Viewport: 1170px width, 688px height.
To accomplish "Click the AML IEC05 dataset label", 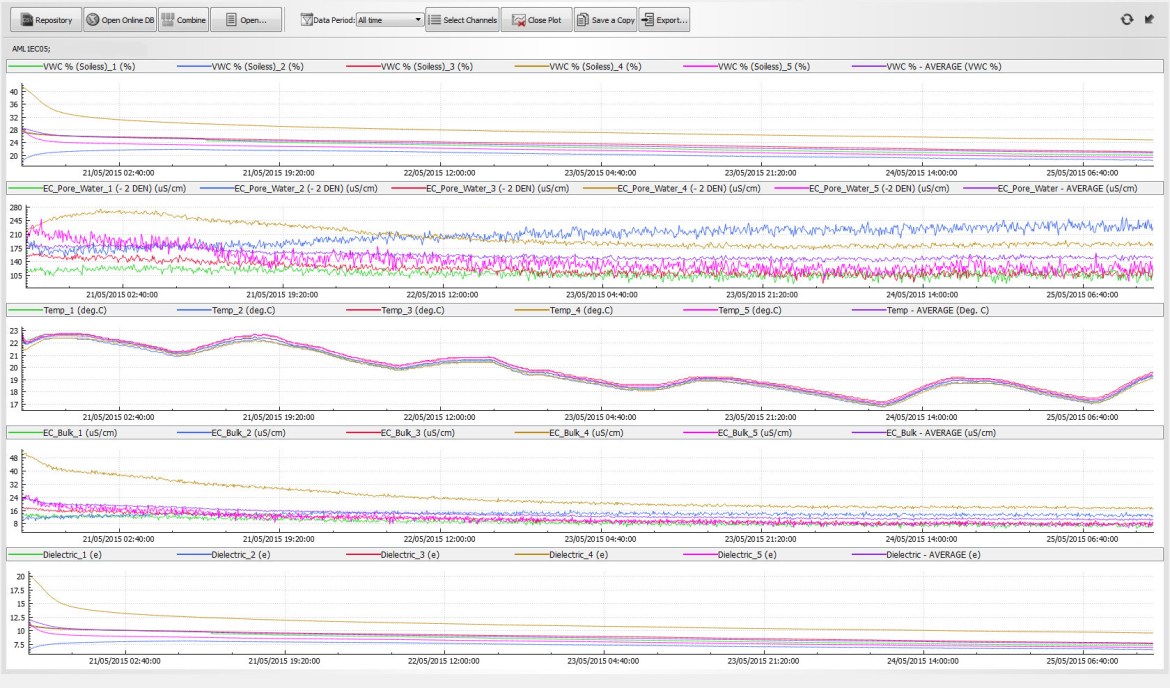I will tap(32, 47).
